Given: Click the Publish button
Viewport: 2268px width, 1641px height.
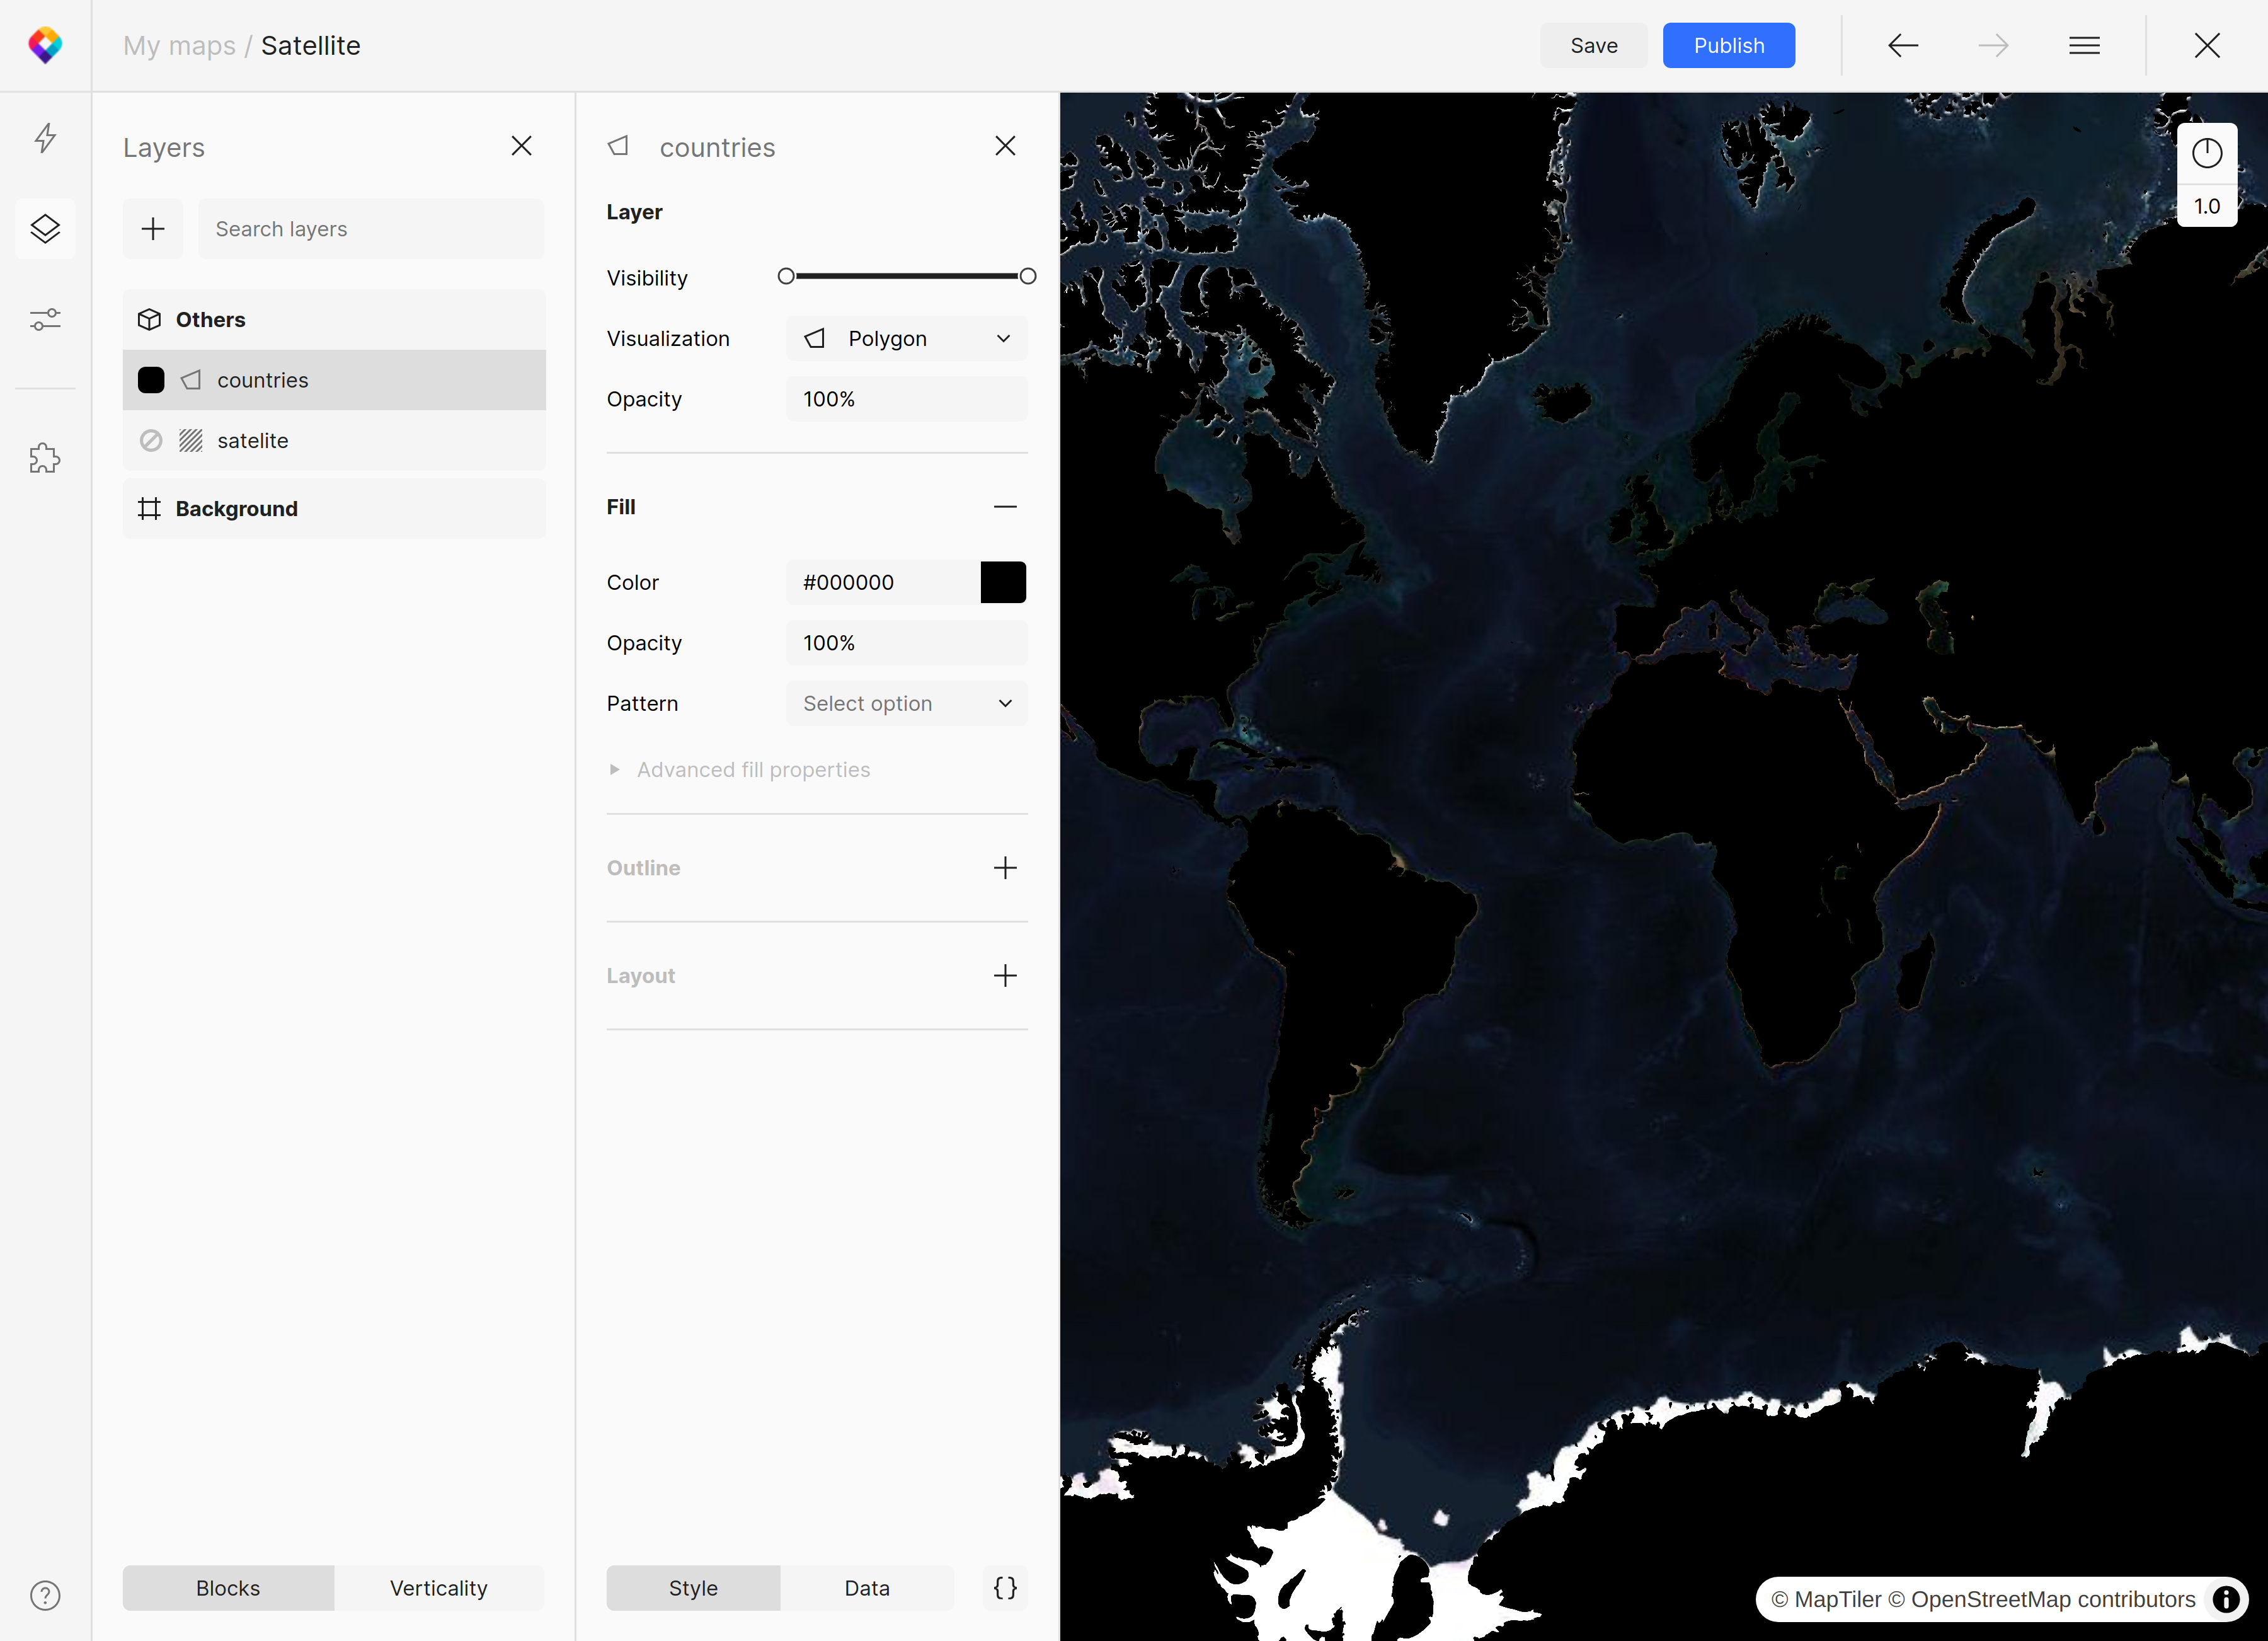Looking at the screenshot, I should [1728, 46].
